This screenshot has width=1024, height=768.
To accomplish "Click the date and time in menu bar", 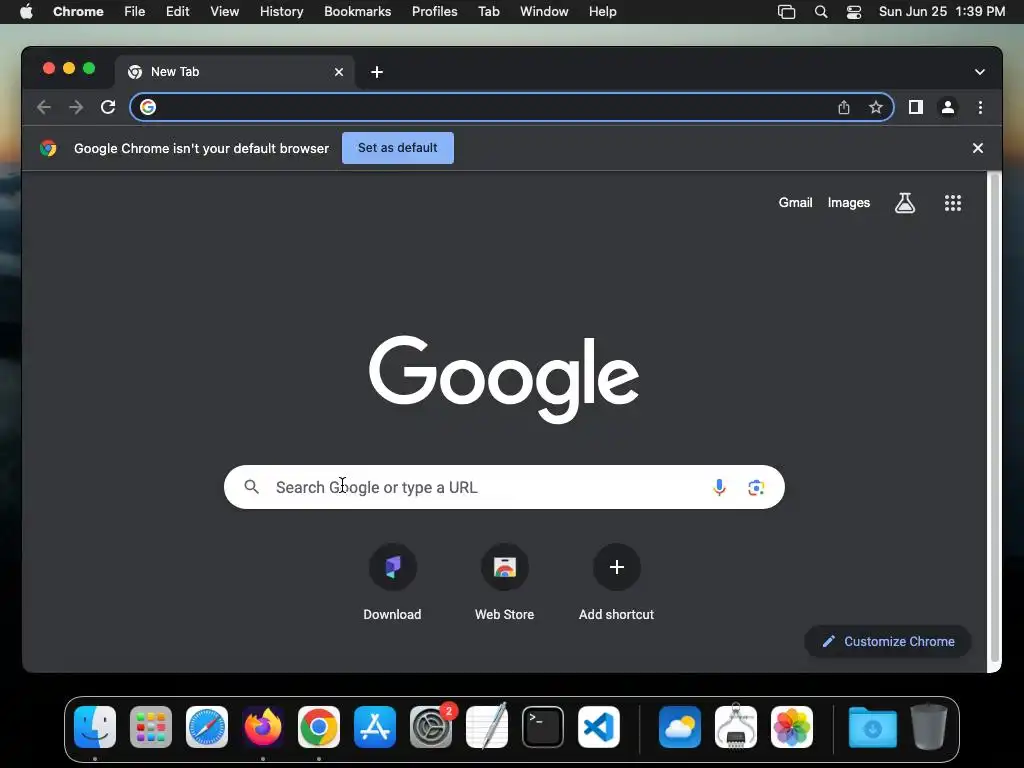I will (942, 12).
